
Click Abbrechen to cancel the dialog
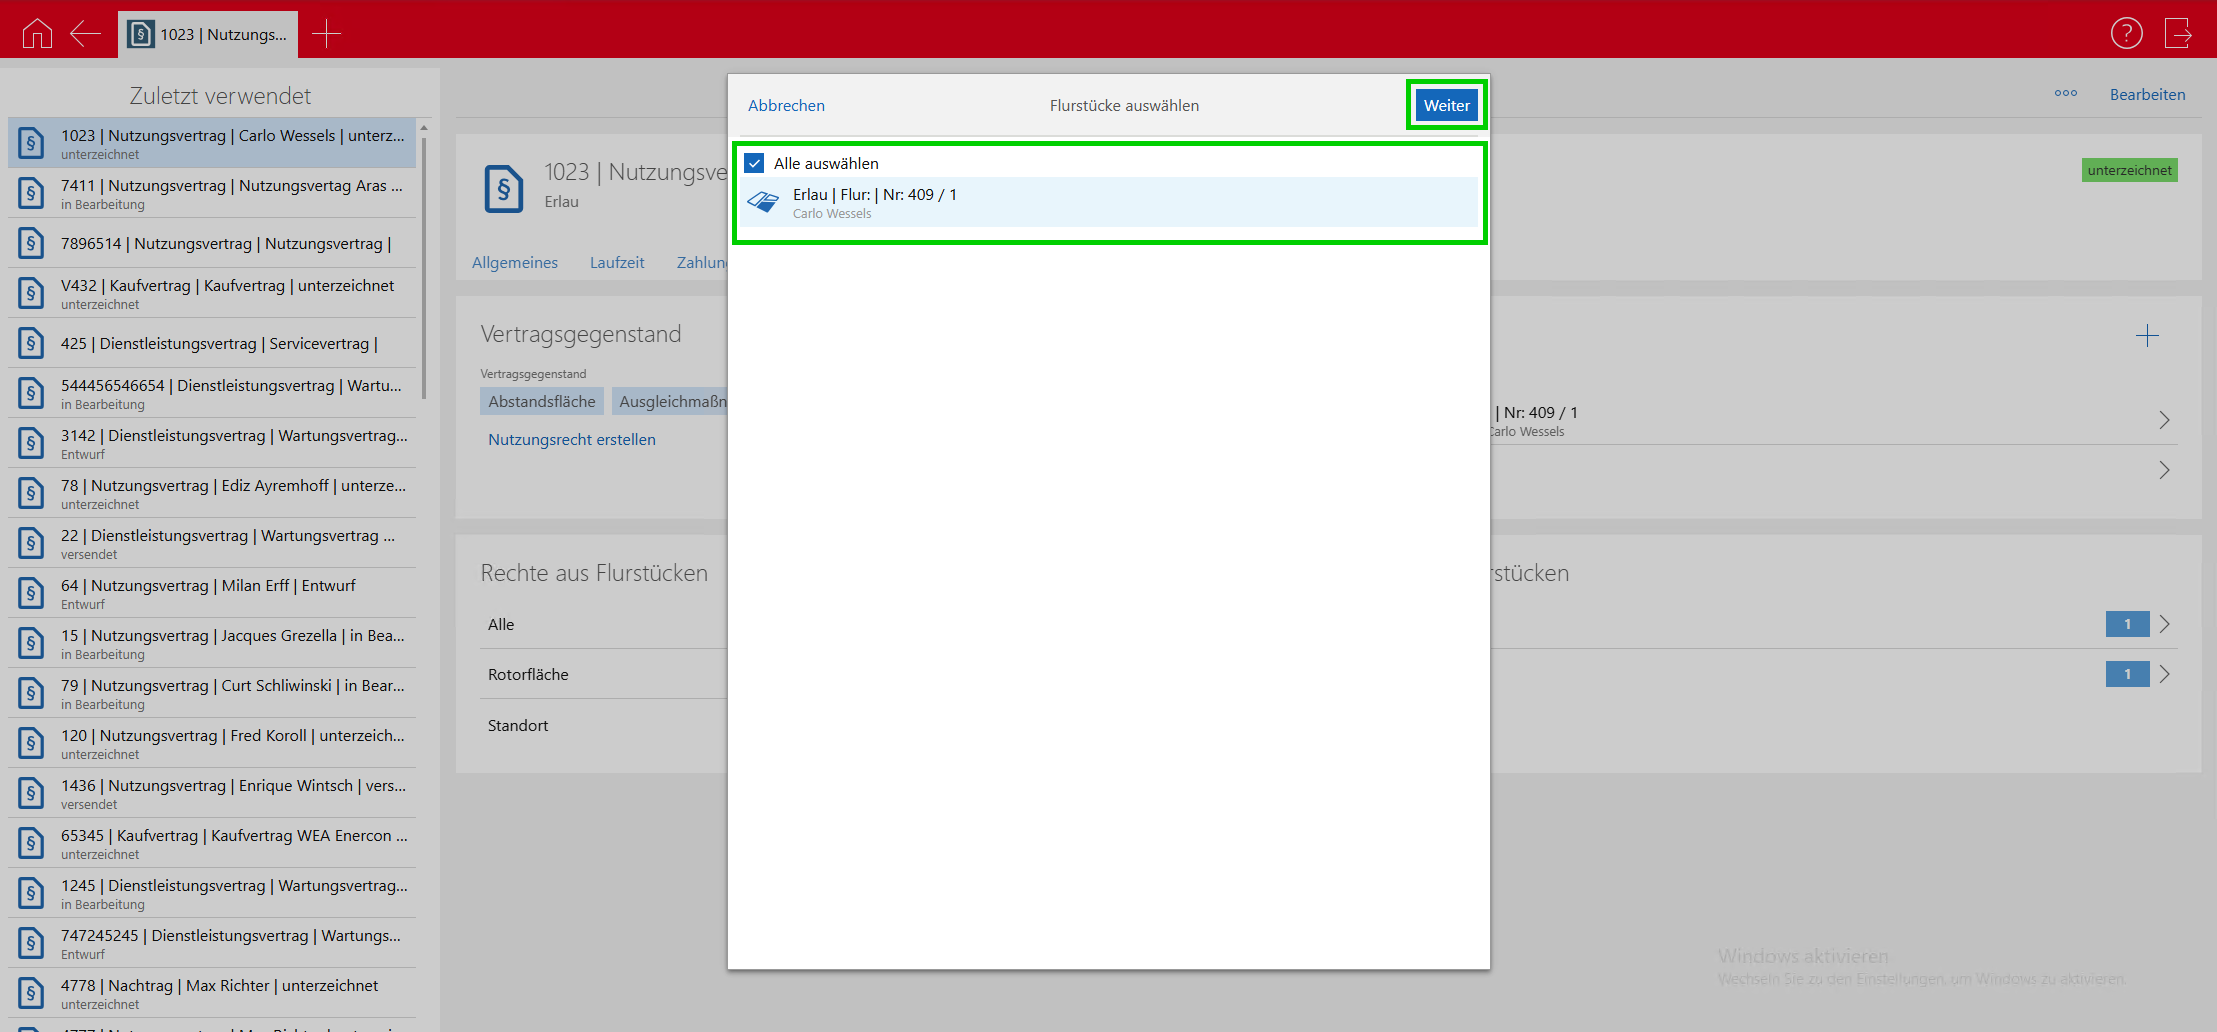click(x=786, y=105)
